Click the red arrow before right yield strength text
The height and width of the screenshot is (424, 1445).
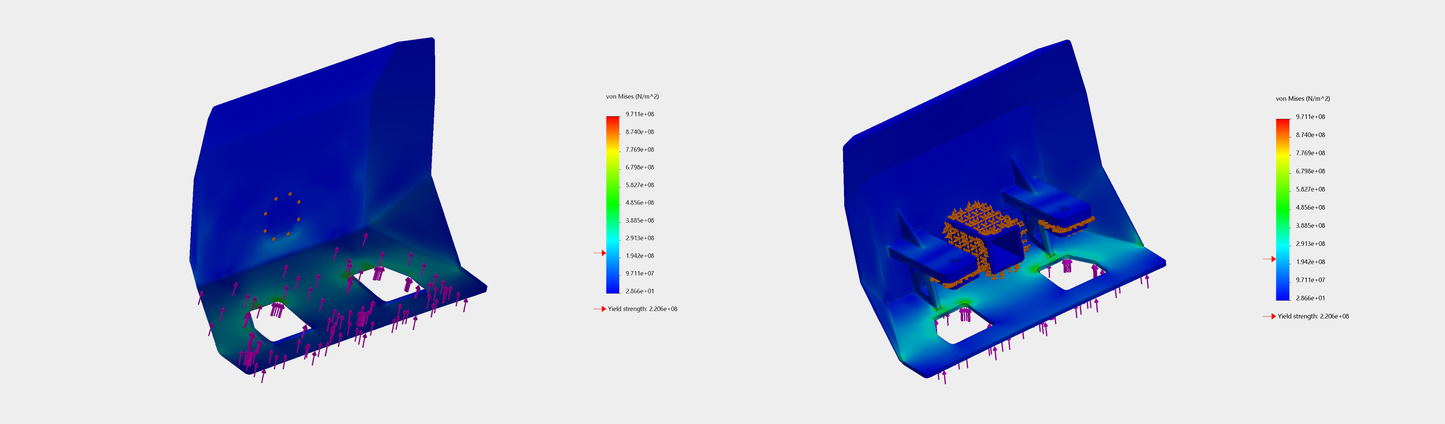[x=1269, y=316]
